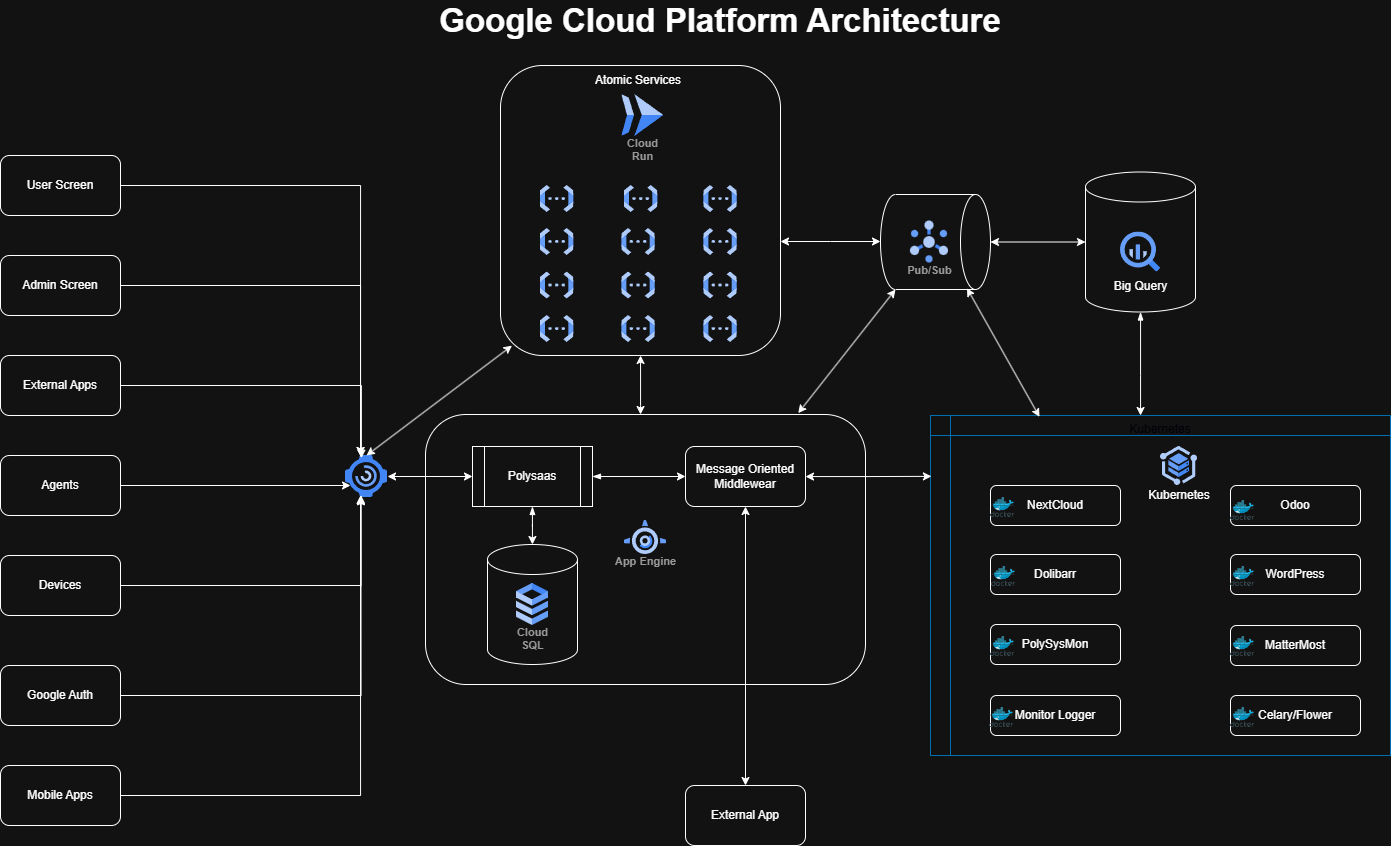1391x846 pixels.
Task: Select the User Screen box
Action: [60, 185]
